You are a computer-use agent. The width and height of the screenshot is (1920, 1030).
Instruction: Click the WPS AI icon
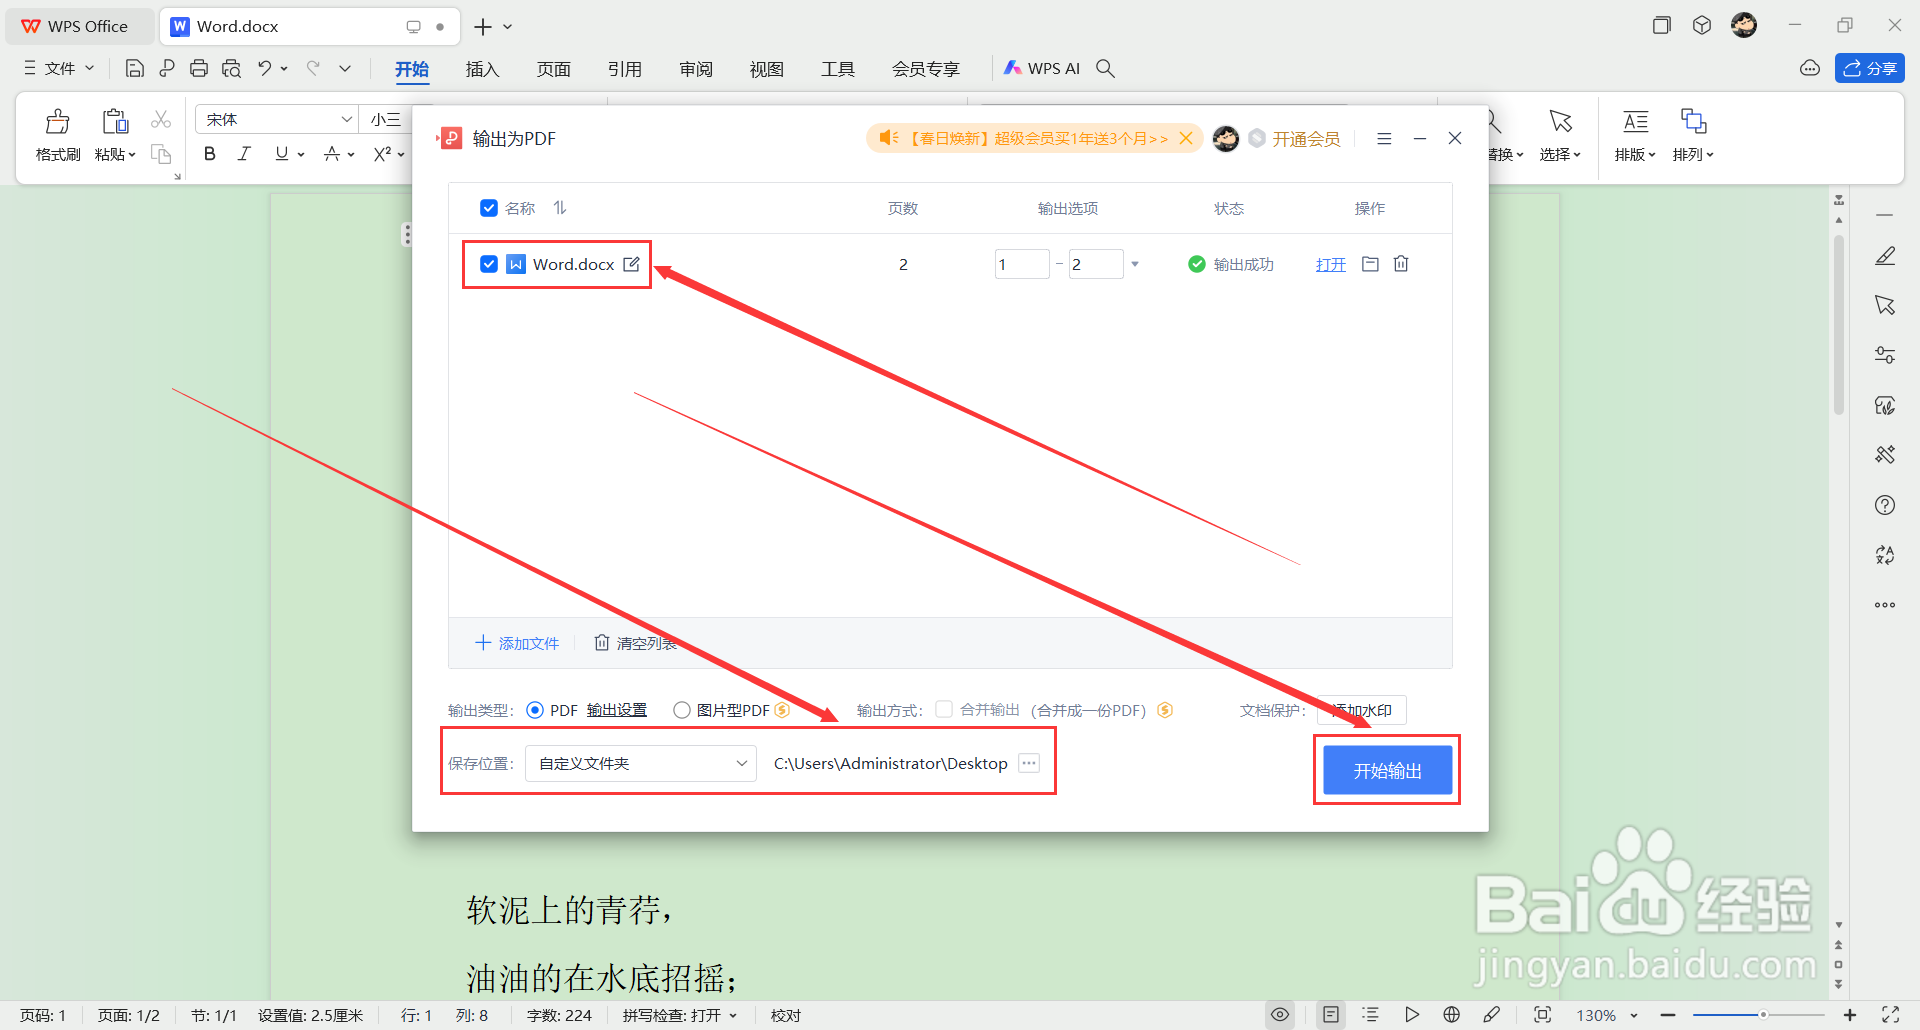[1014, 68]
